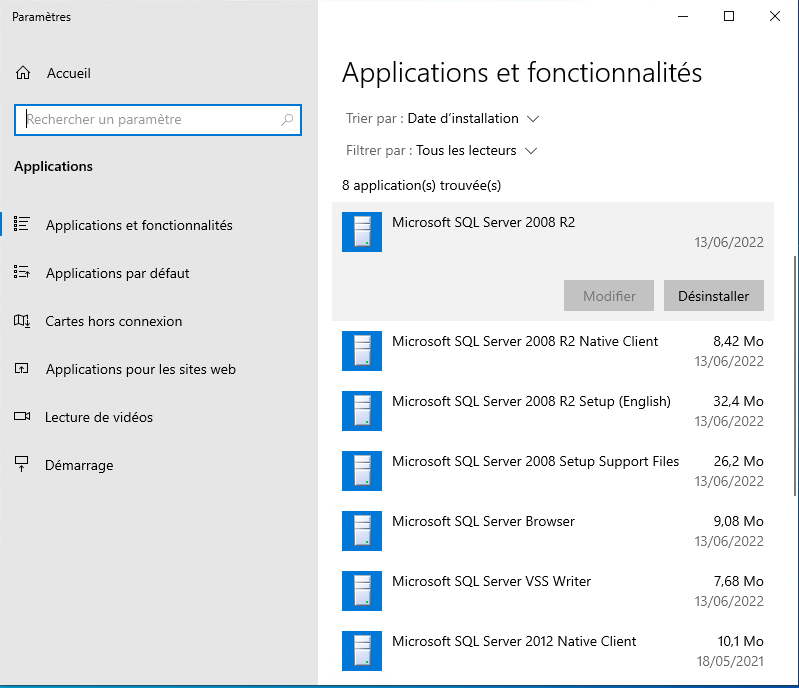Click the Démarrage startup icon

[x=21, y=464]
